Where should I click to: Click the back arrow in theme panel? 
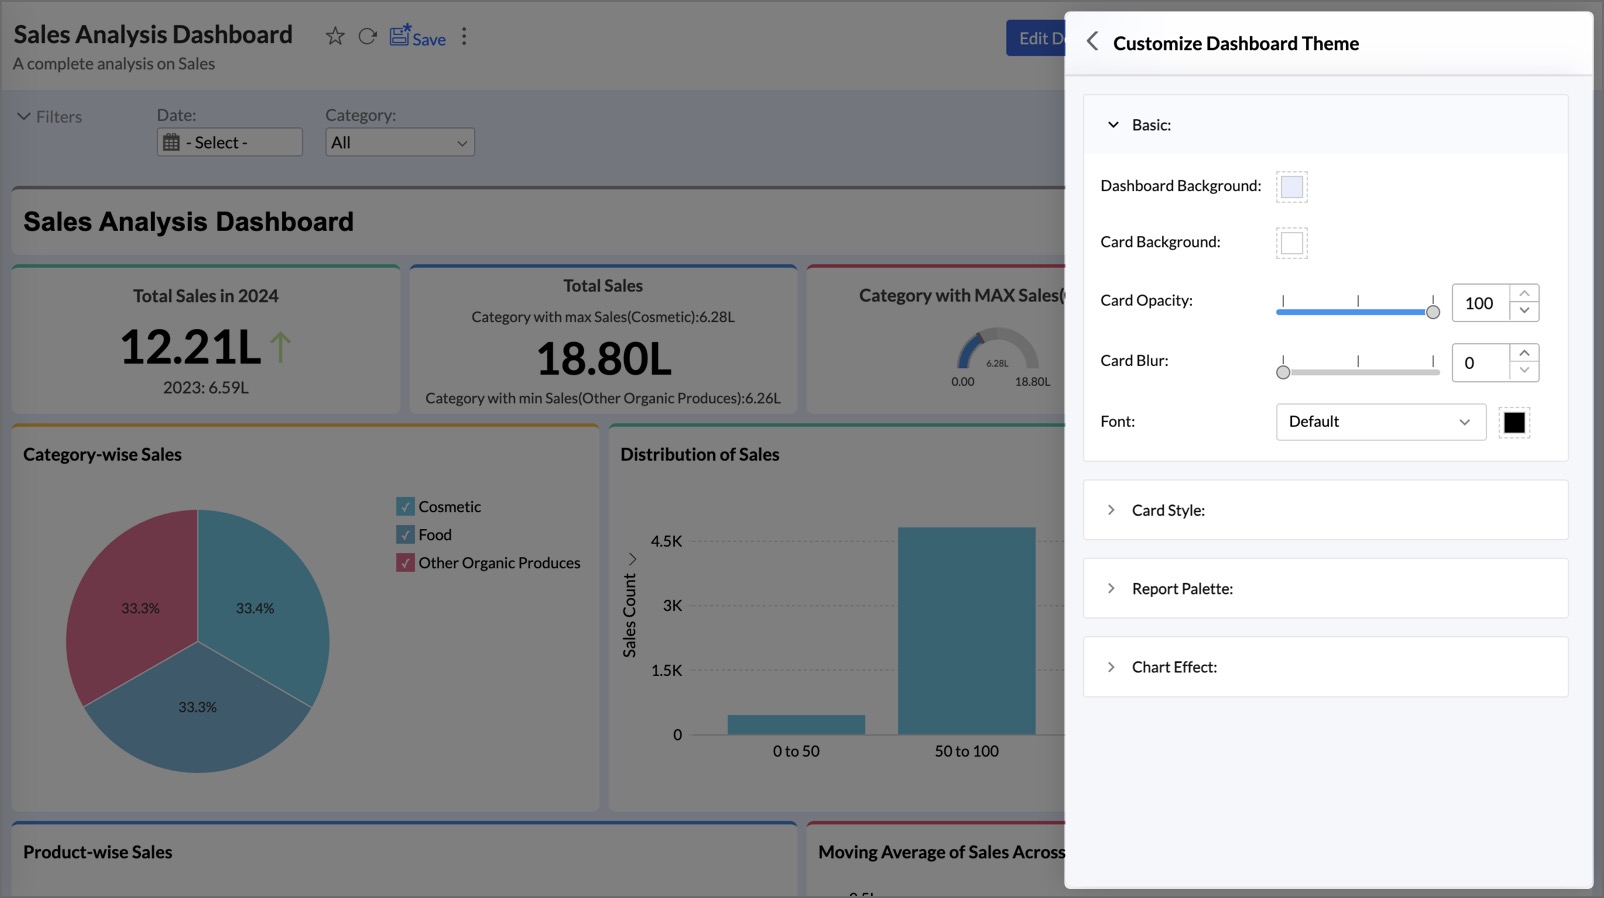coord(1092,42)
